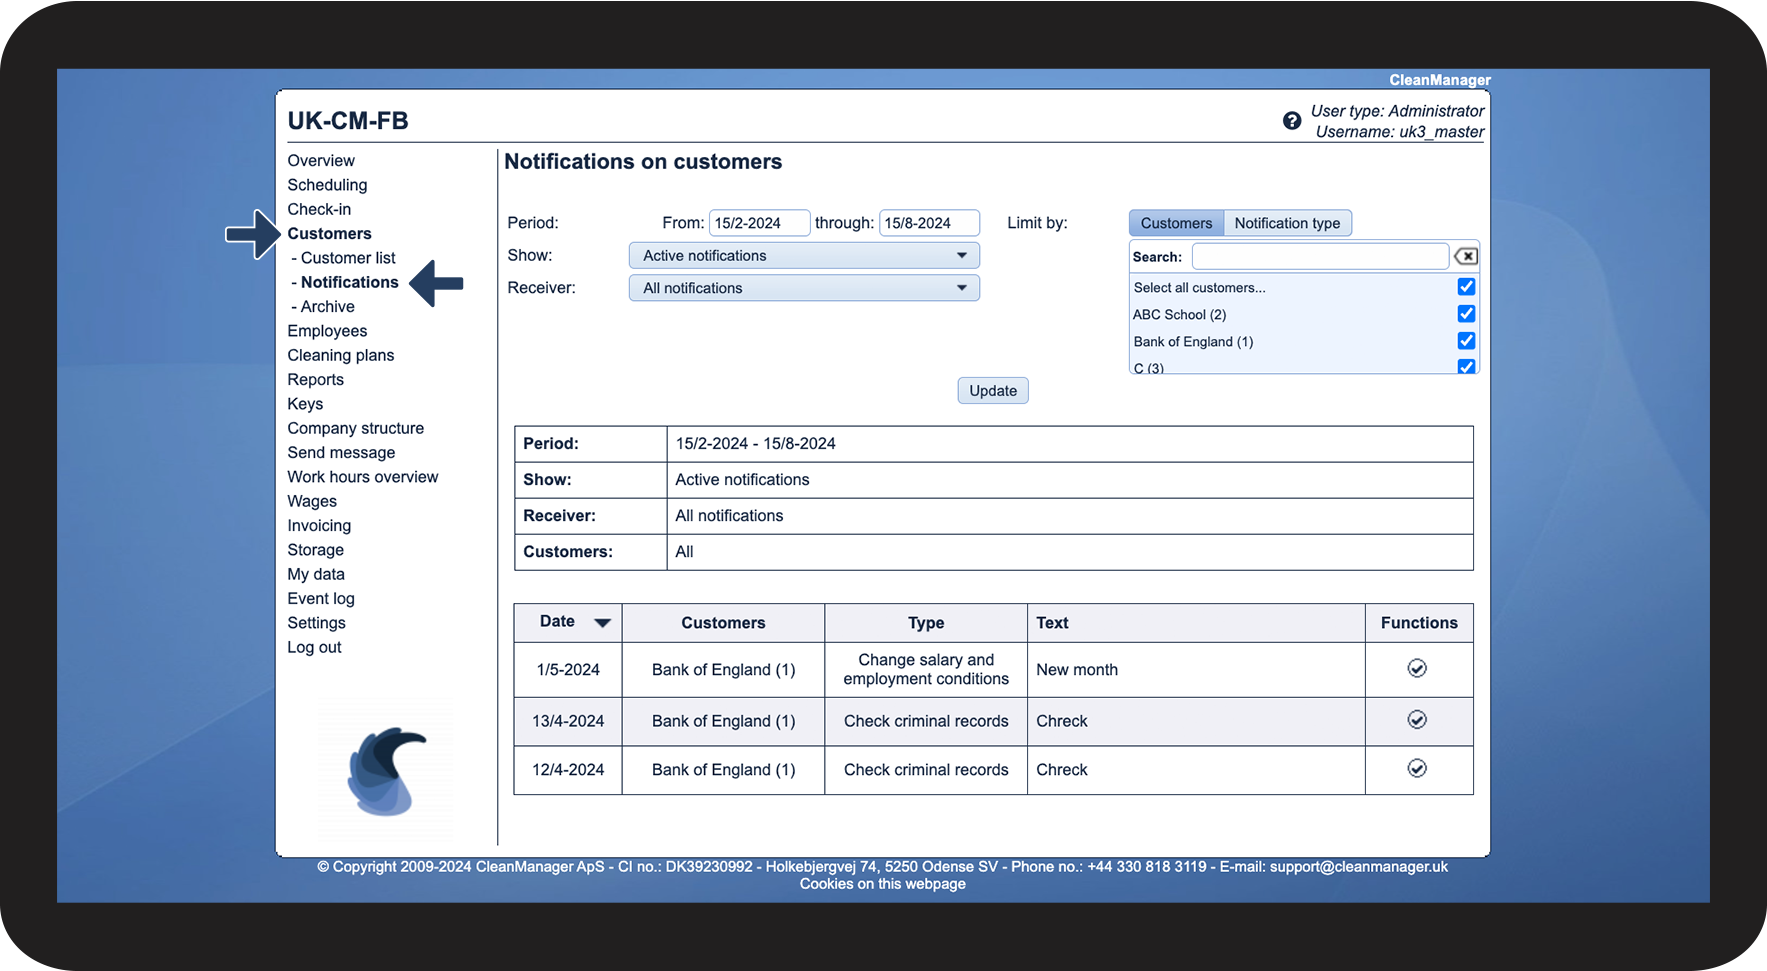
Task: Click checkmark icon for 12/4-2024 notification
Action: pyautogui.click(x=1416, y=769)
